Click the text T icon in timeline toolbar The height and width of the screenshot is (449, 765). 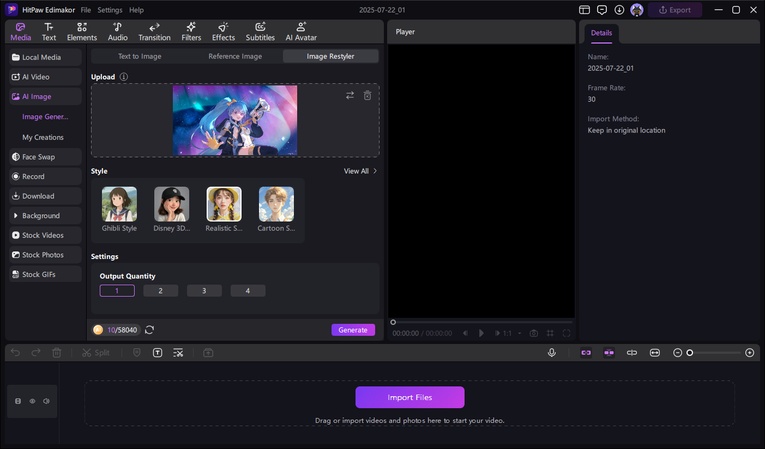tap(158, 353)
